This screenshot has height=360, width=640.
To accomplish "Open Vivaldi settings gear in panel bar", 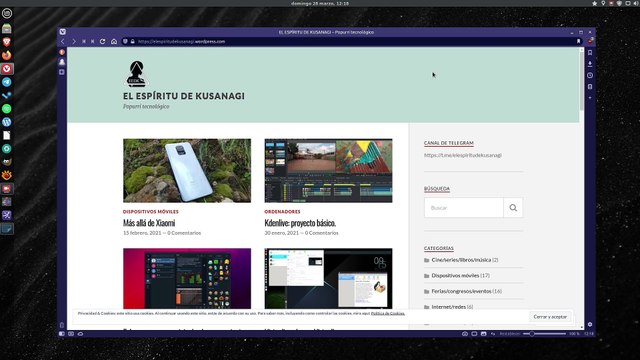I will point(590,324).
